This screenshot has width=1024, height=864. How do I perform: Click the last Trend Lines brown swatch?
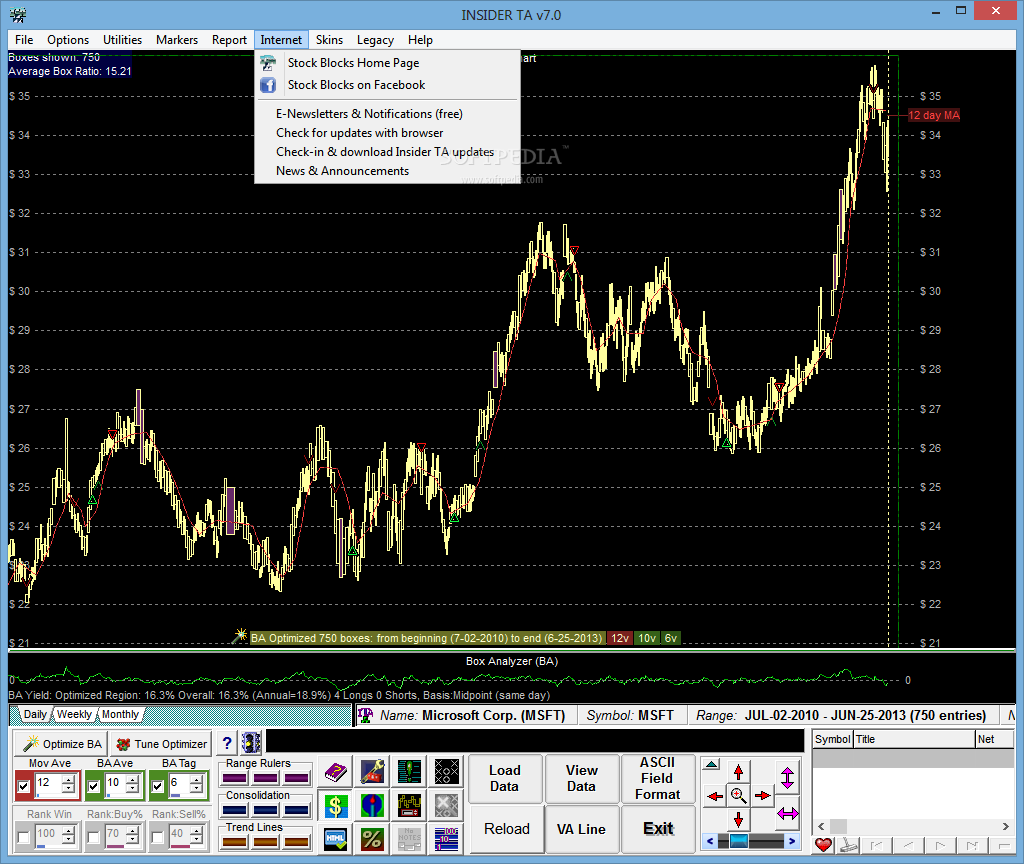pos(296,842)
